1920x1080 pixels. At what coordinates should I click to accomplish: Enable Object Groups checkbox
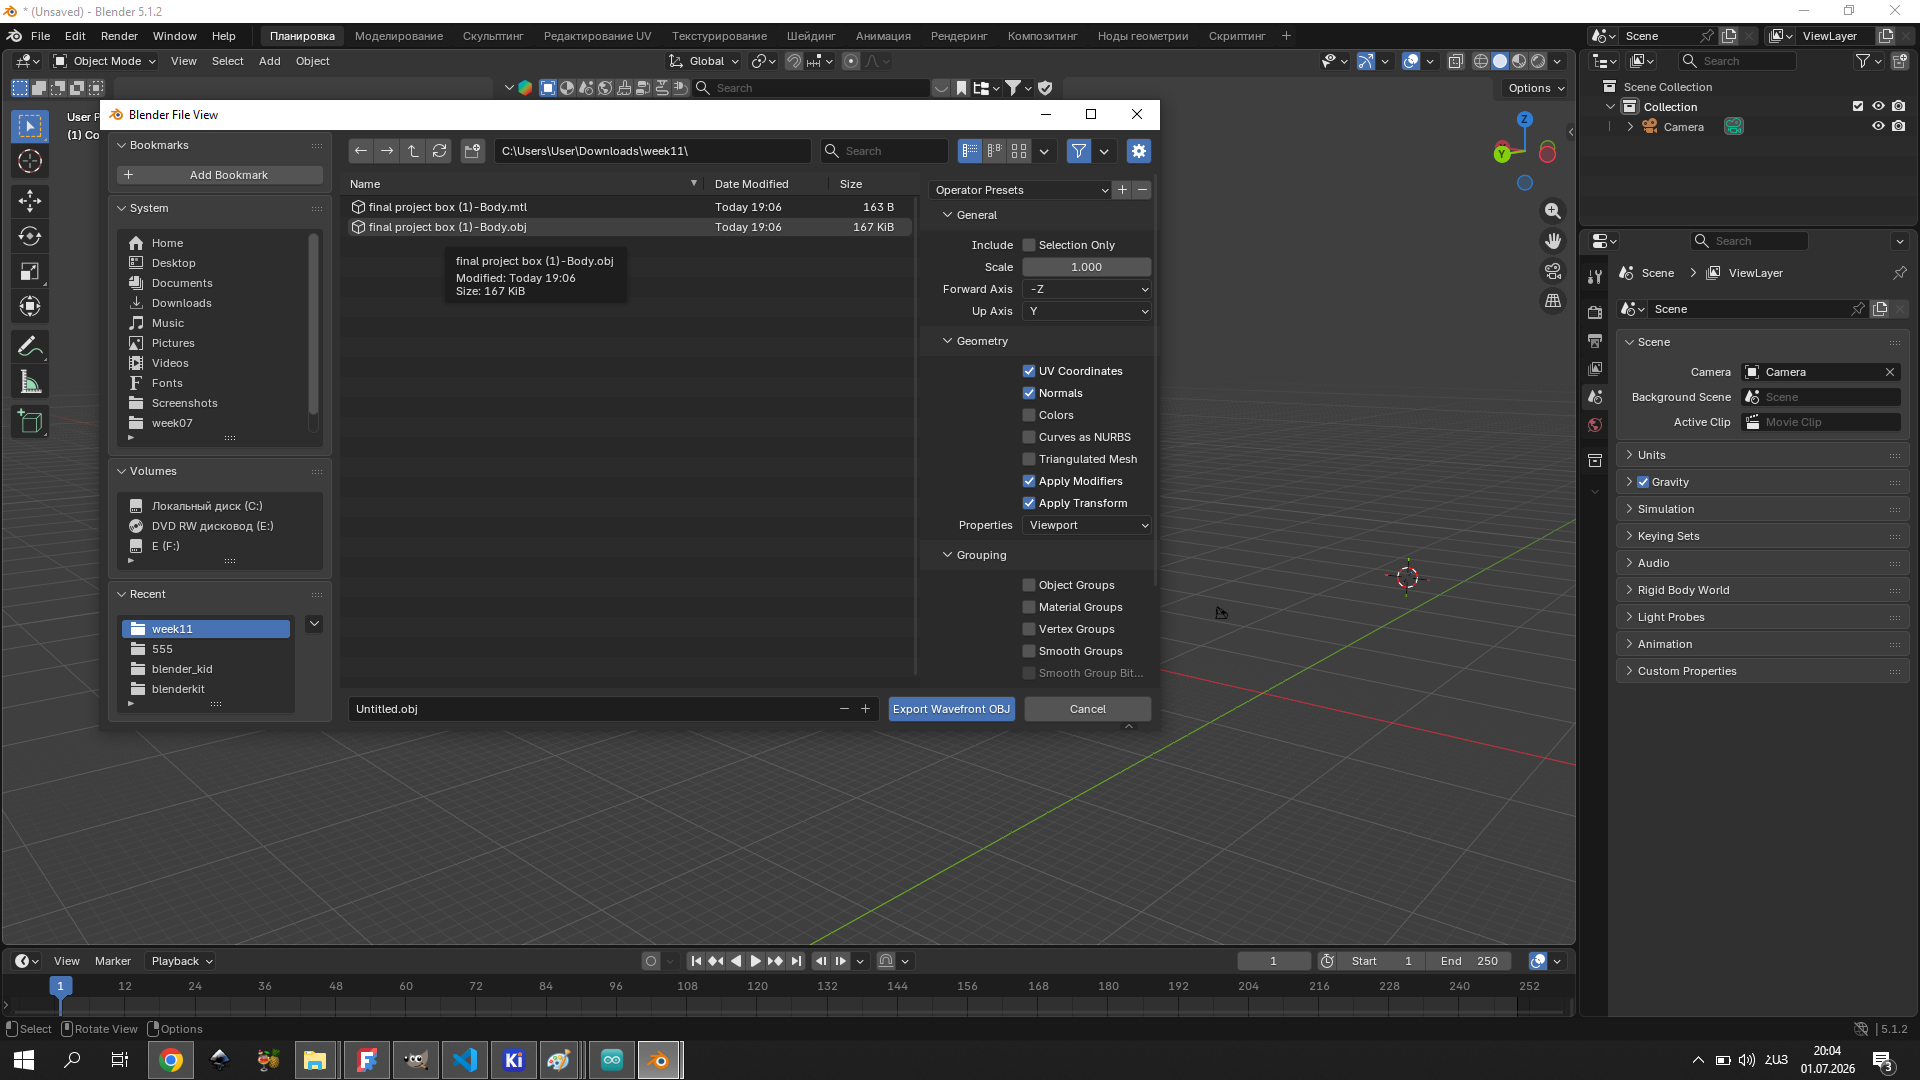coord(1029,585)
